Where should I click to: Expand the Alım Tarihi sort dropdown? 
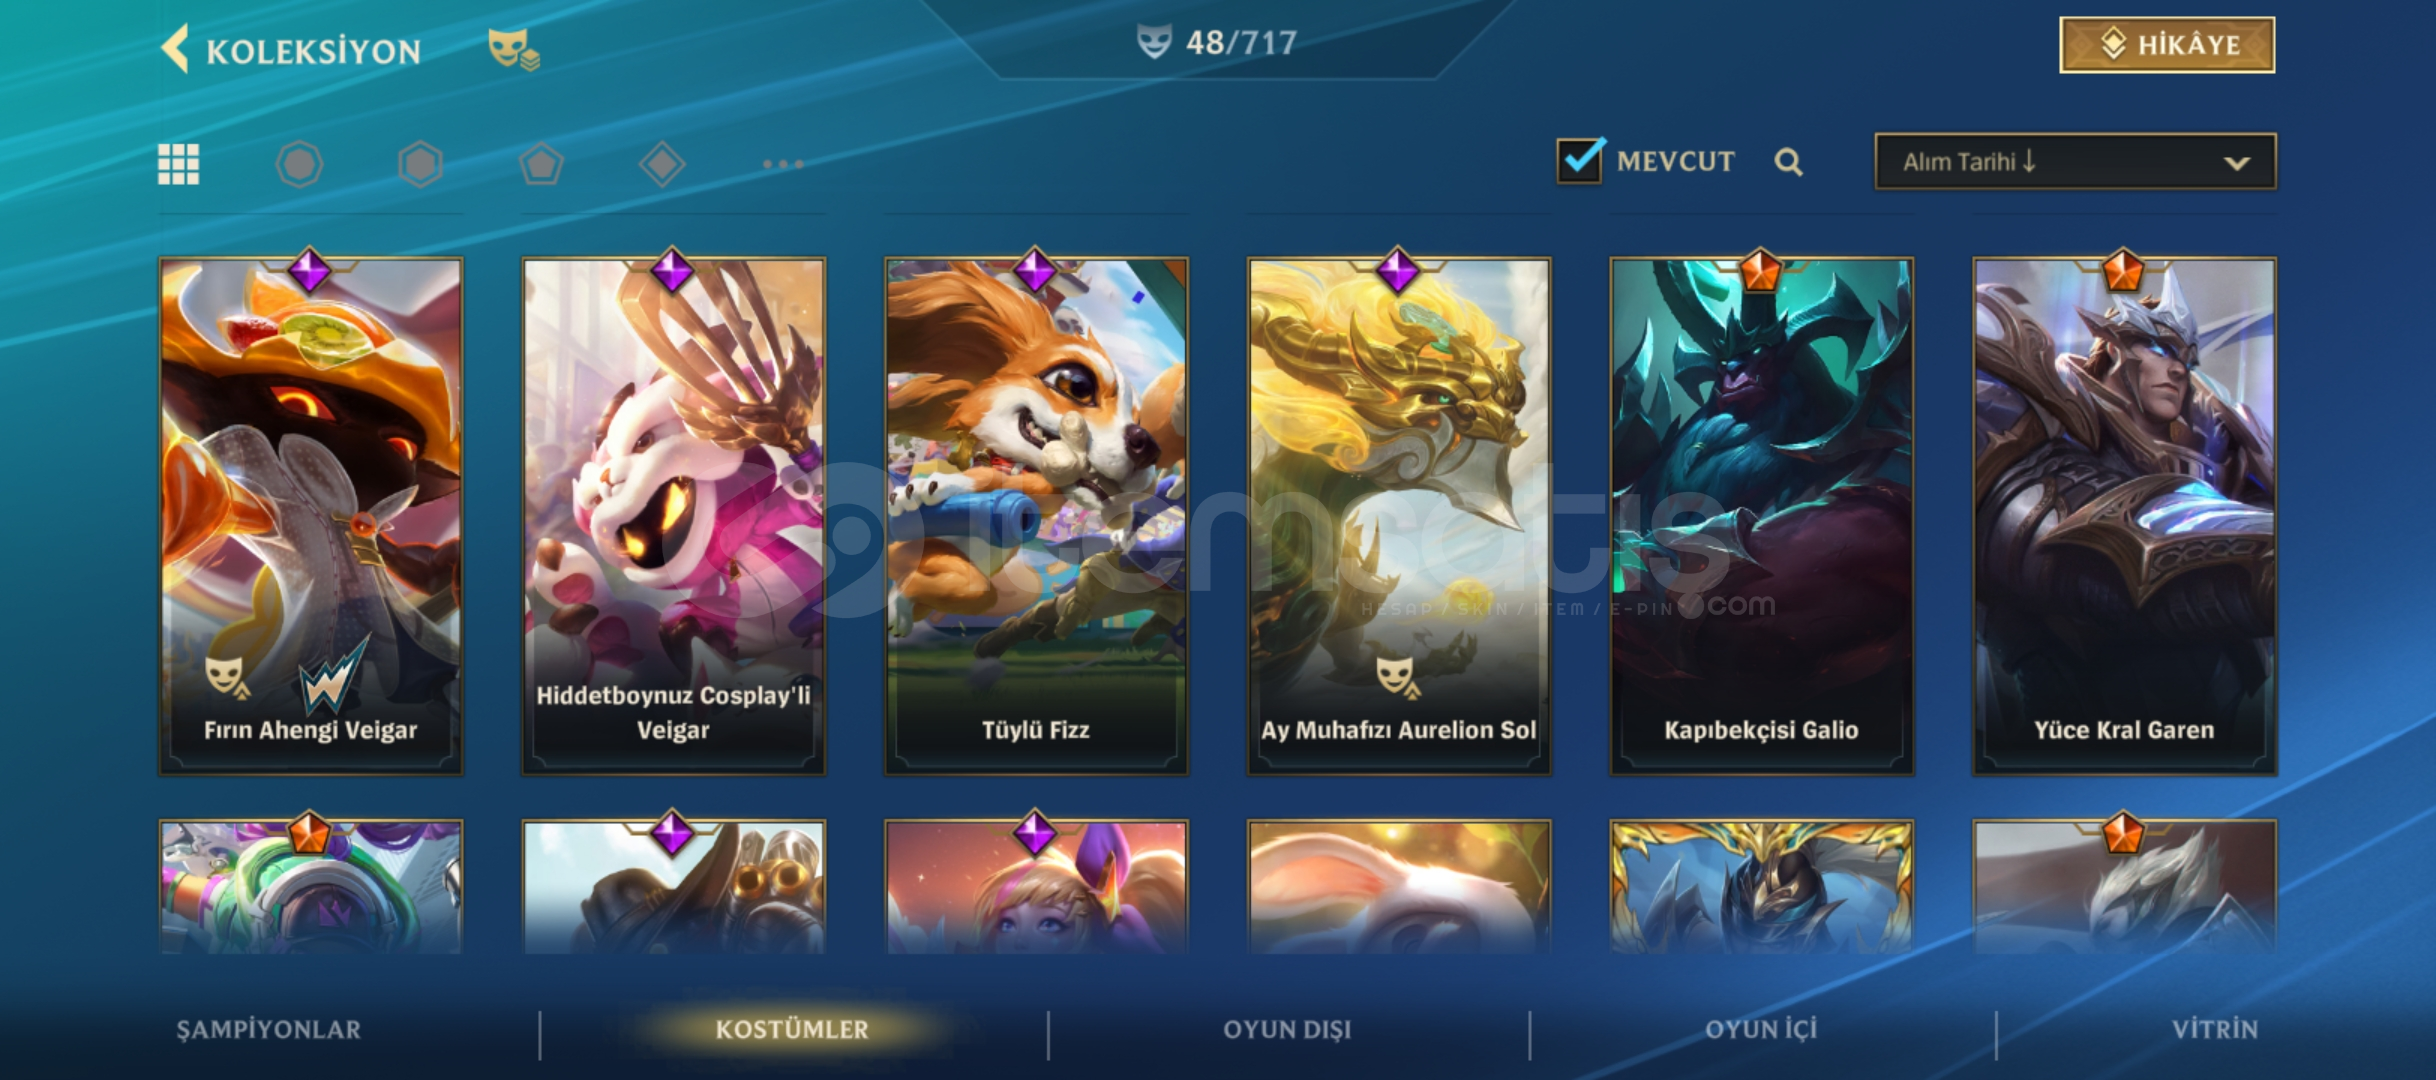pos(2075,161)
